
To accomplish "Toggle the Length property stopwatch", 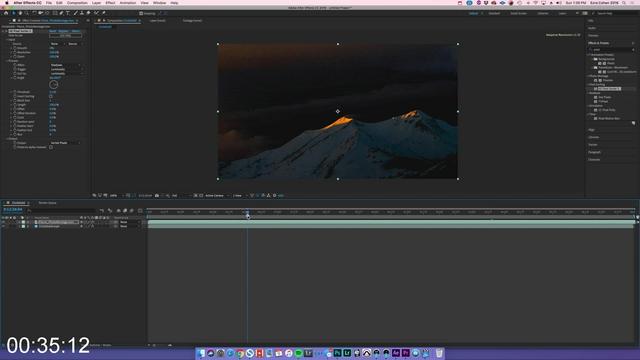I will (x=15, y=105).
